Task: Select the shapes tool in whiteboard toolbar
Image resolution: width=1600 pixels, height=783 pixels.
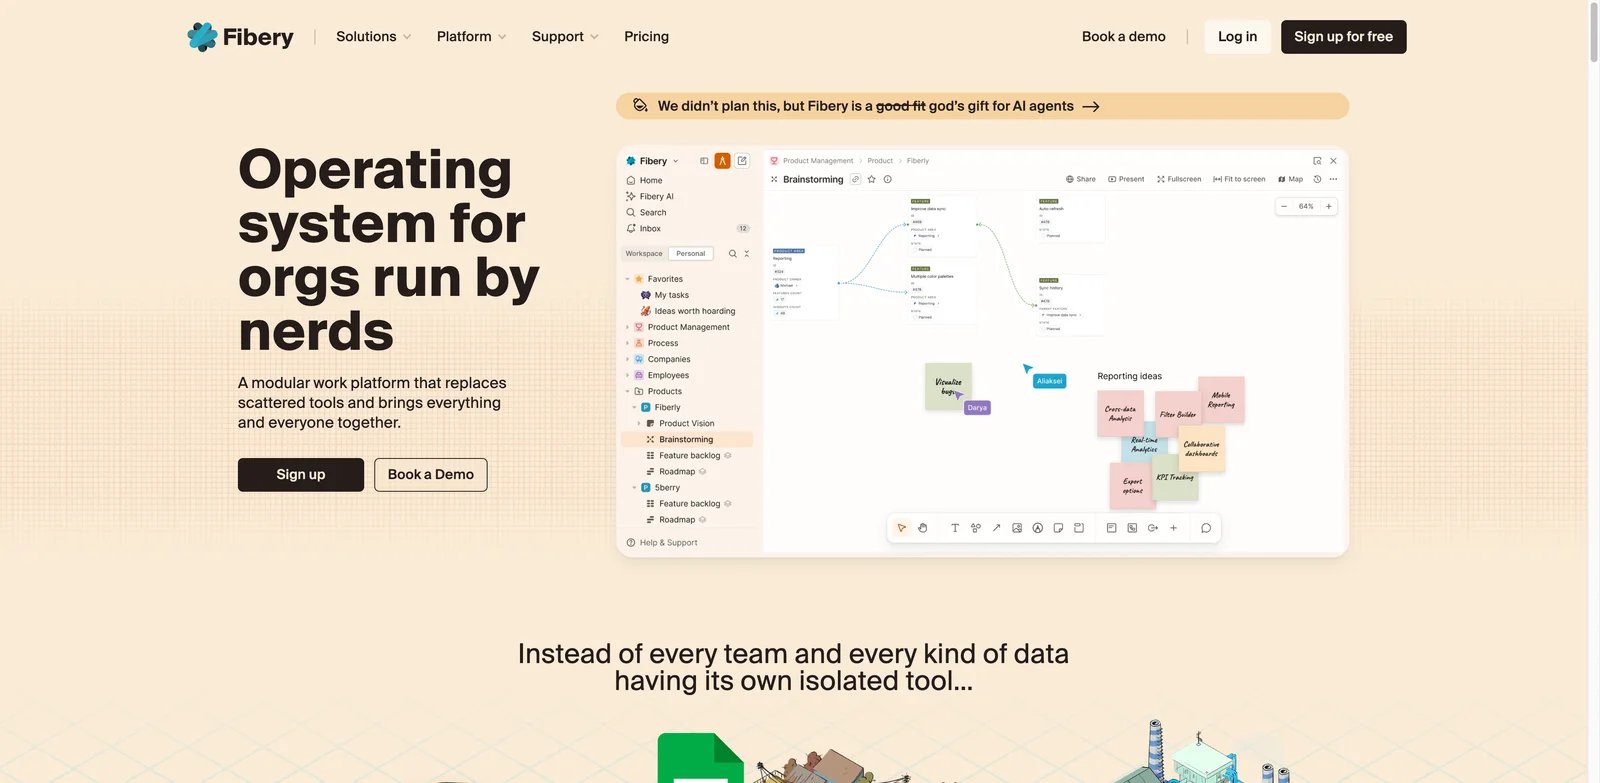Action: coord(975,528)
